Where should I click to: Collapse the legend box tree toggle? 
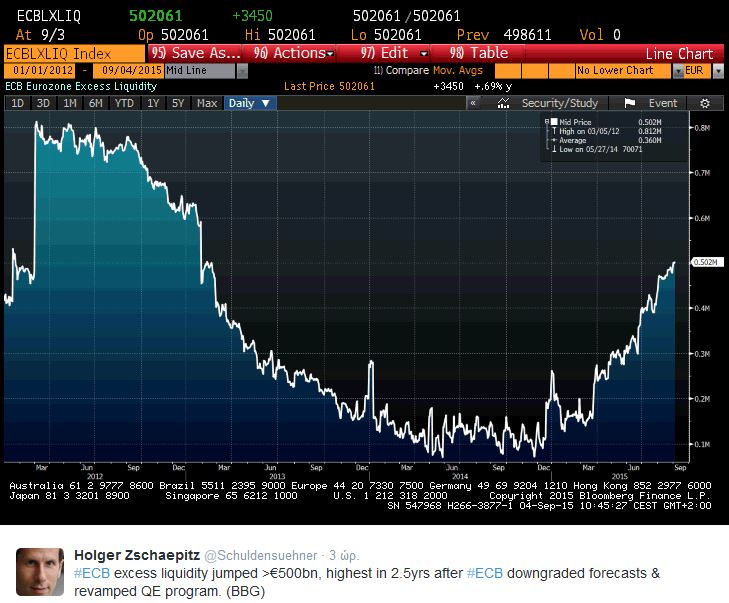(545, 121)
